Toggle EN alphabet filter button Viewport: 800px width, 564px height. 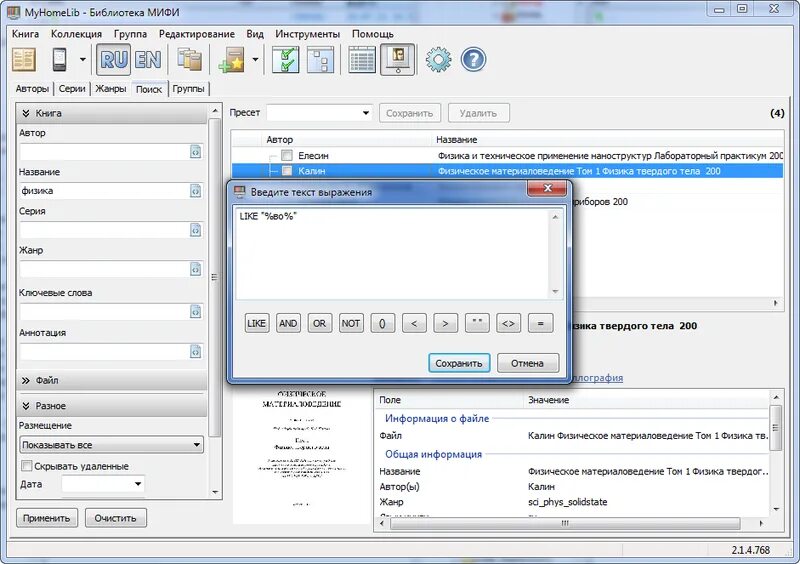(148, 60)
